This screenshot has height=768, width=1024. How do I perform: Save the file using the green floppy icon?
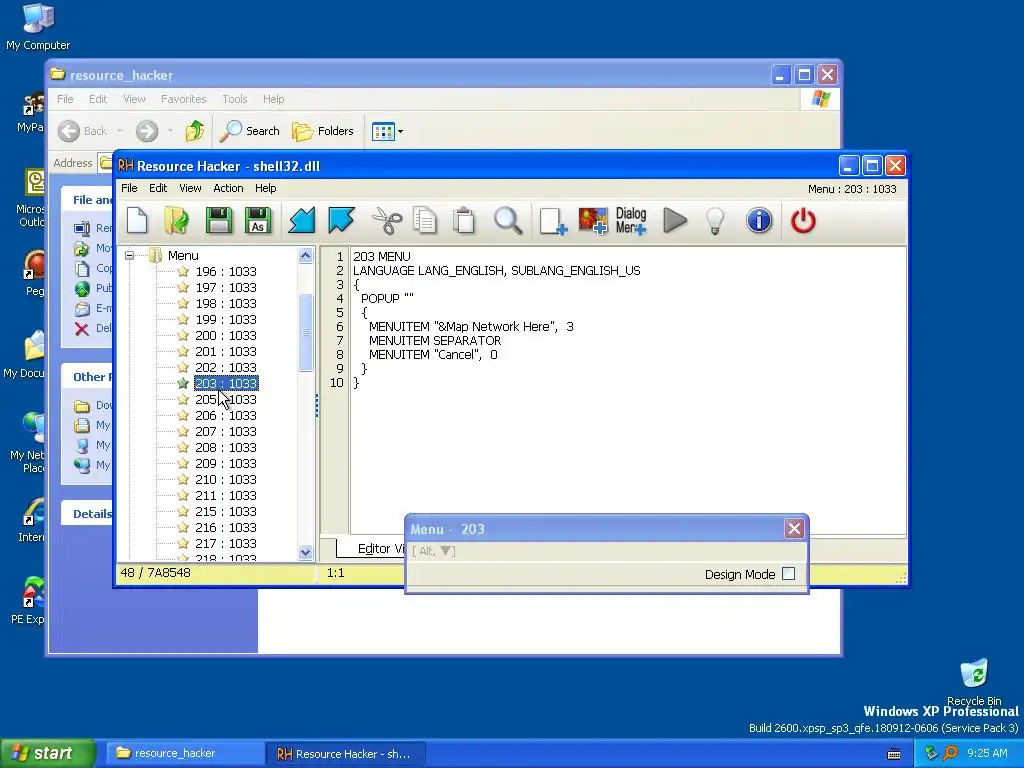pos(218,221)
